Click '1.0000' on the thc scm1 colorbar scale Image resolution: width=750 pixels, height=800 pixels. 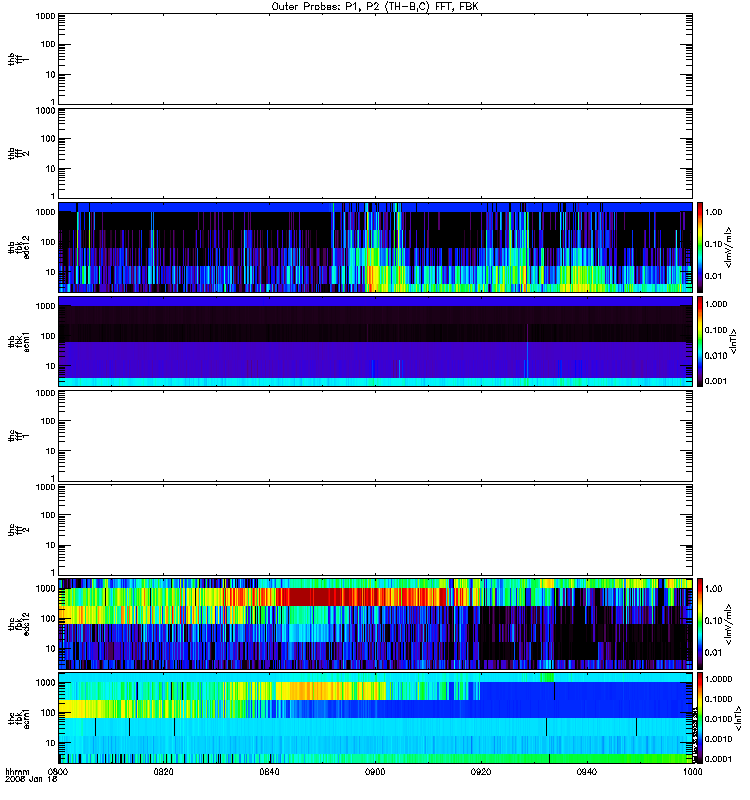pyautogui.click(x=718, y=679)
